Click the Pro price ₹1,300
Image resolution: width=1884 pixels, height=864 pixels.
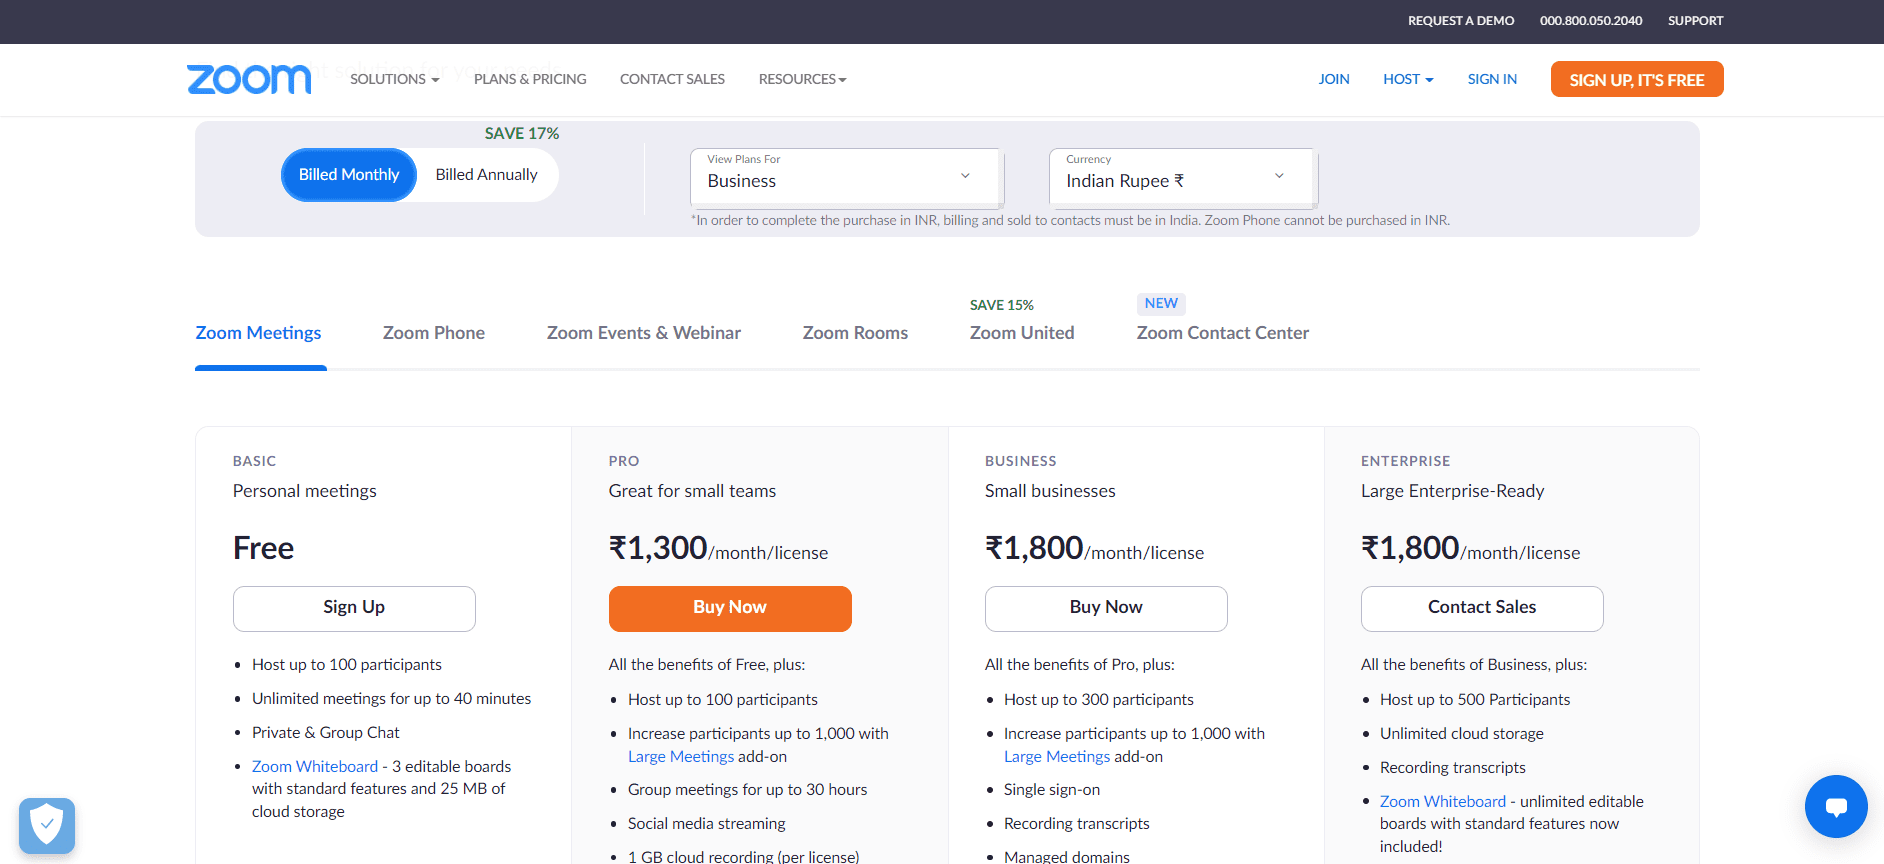tap(658, 548)
